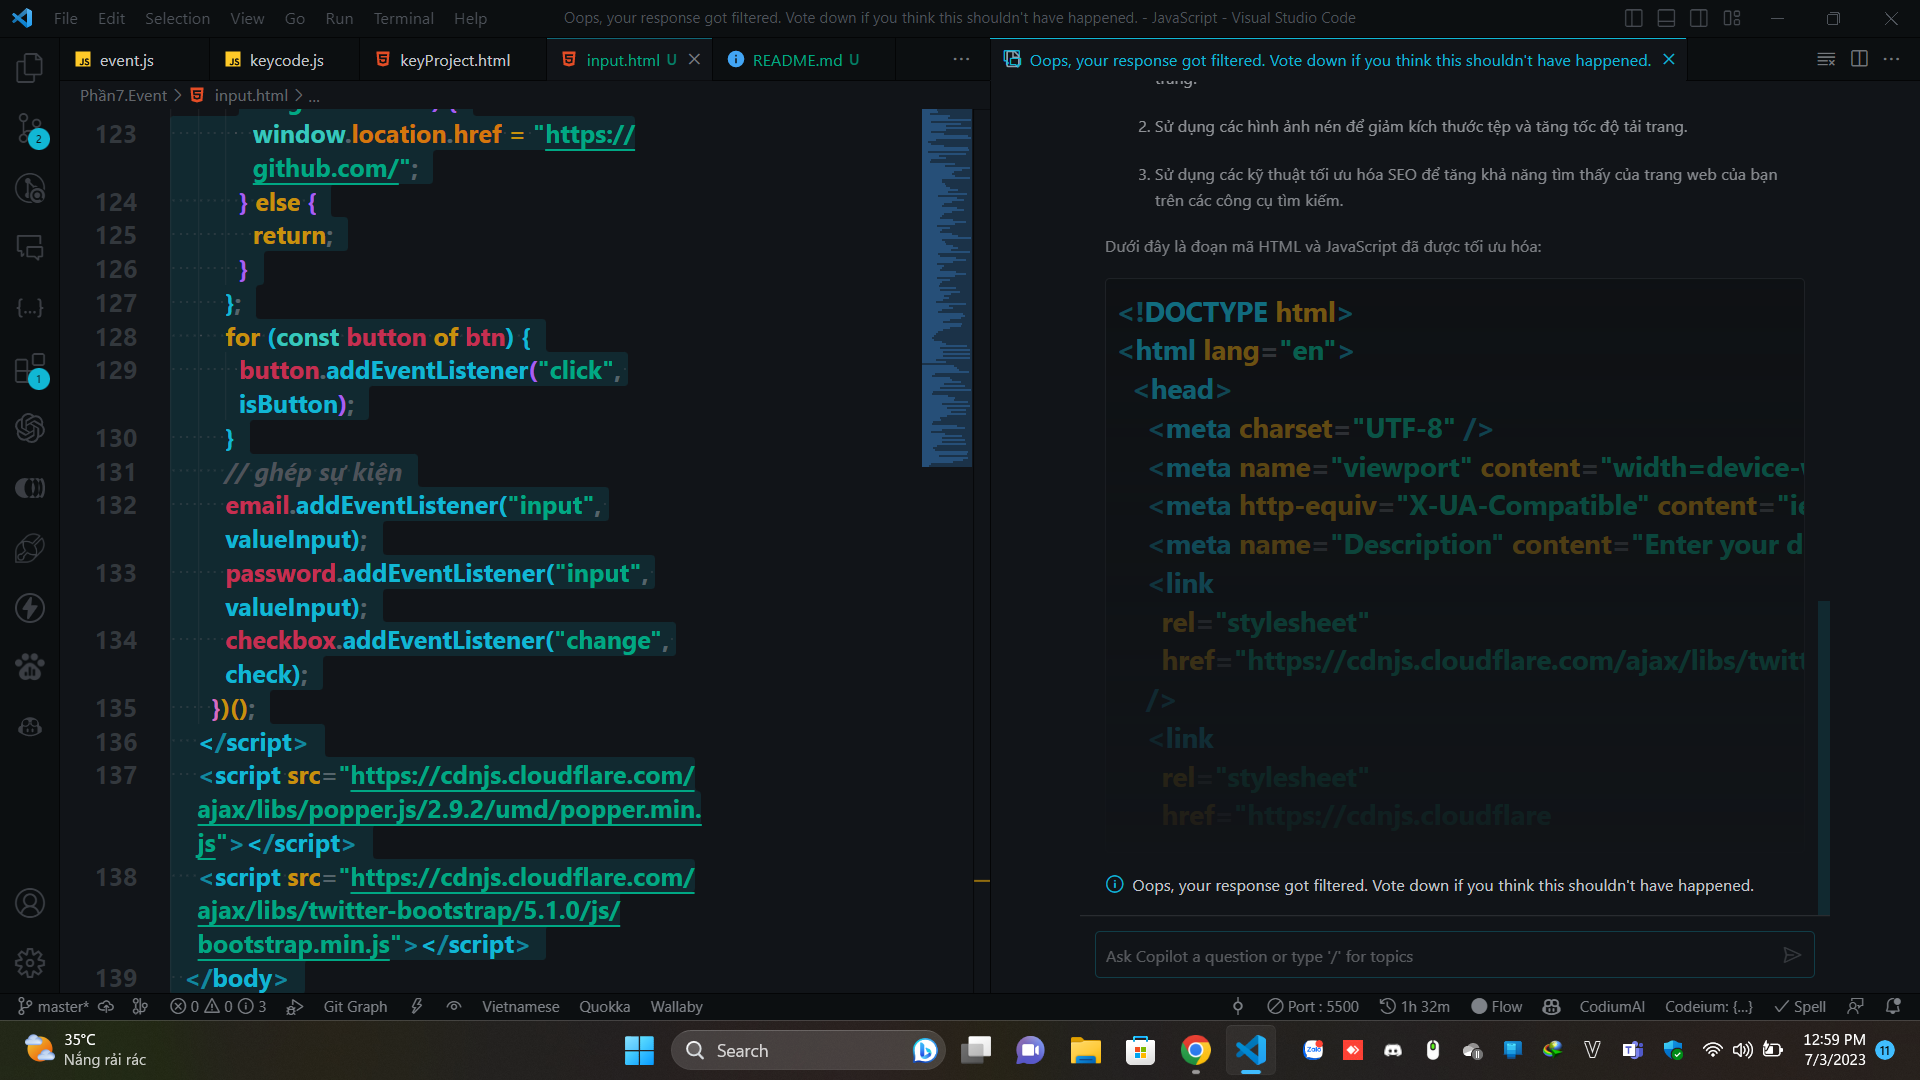Open the Extensions view icon
This screenshot has width=1920, height=1080.
click(30, 369)
